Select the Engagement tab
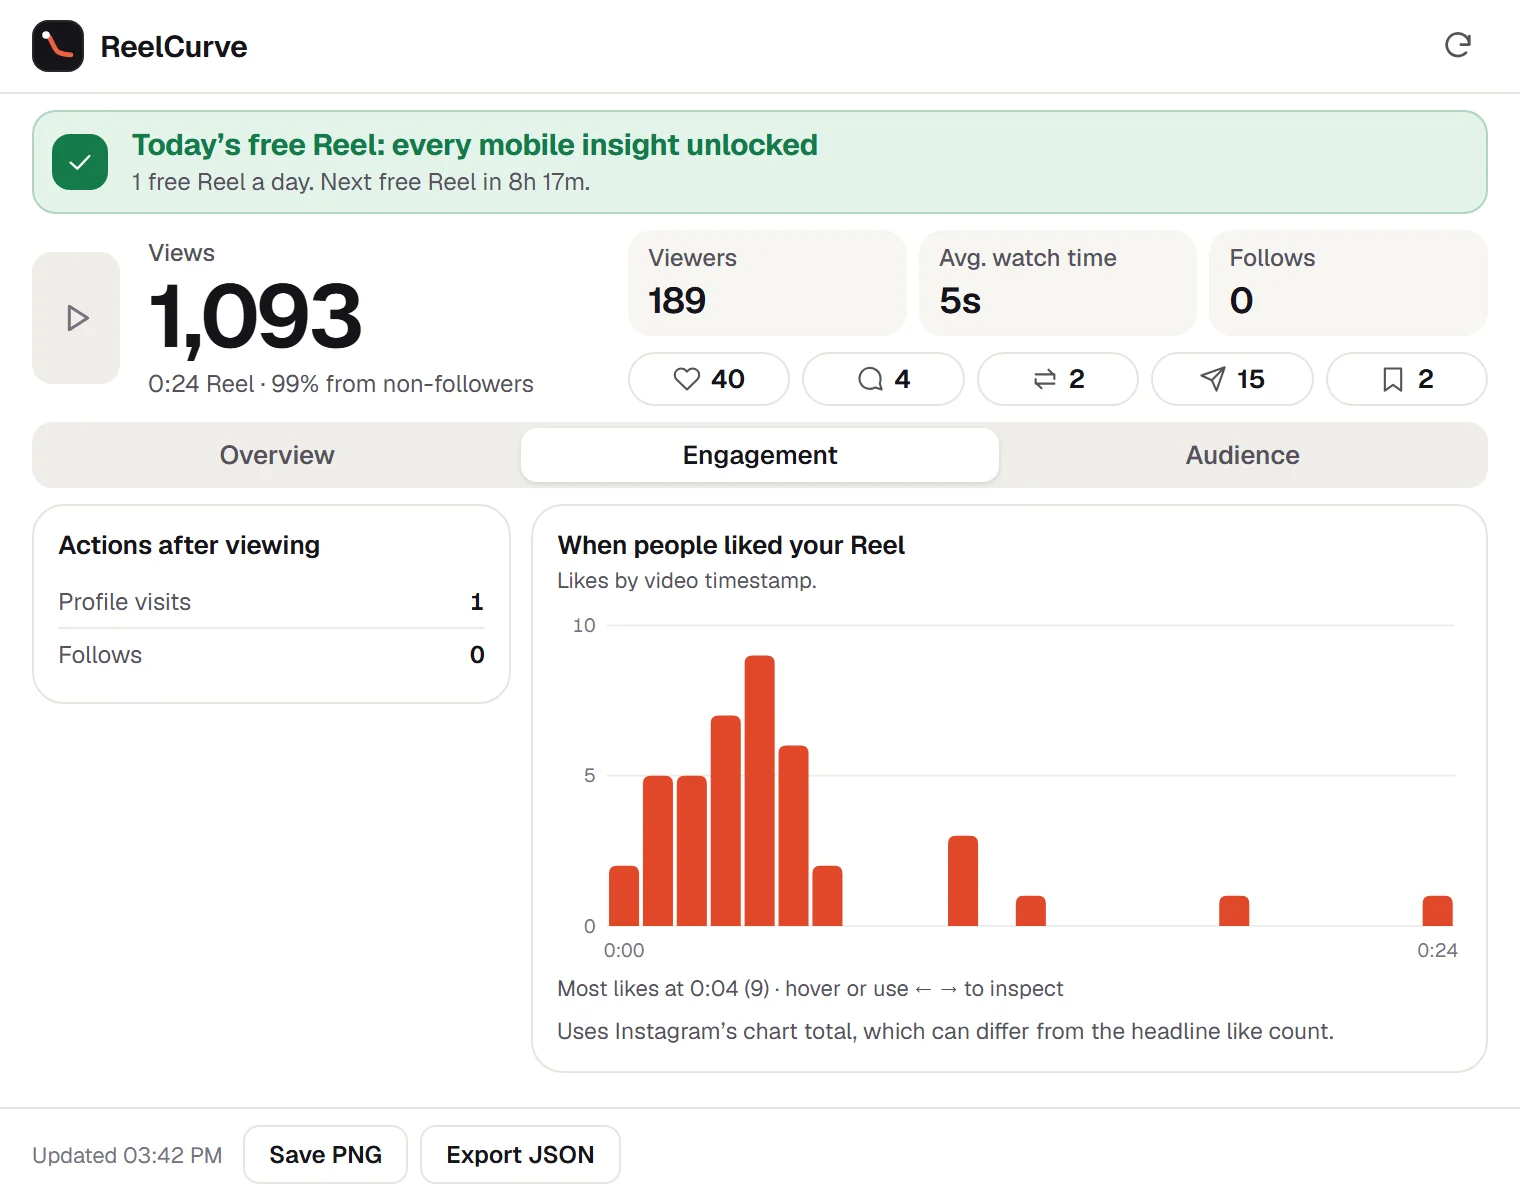The width and height of the screenshot is (1520, 1200). [x=760, y=455]
